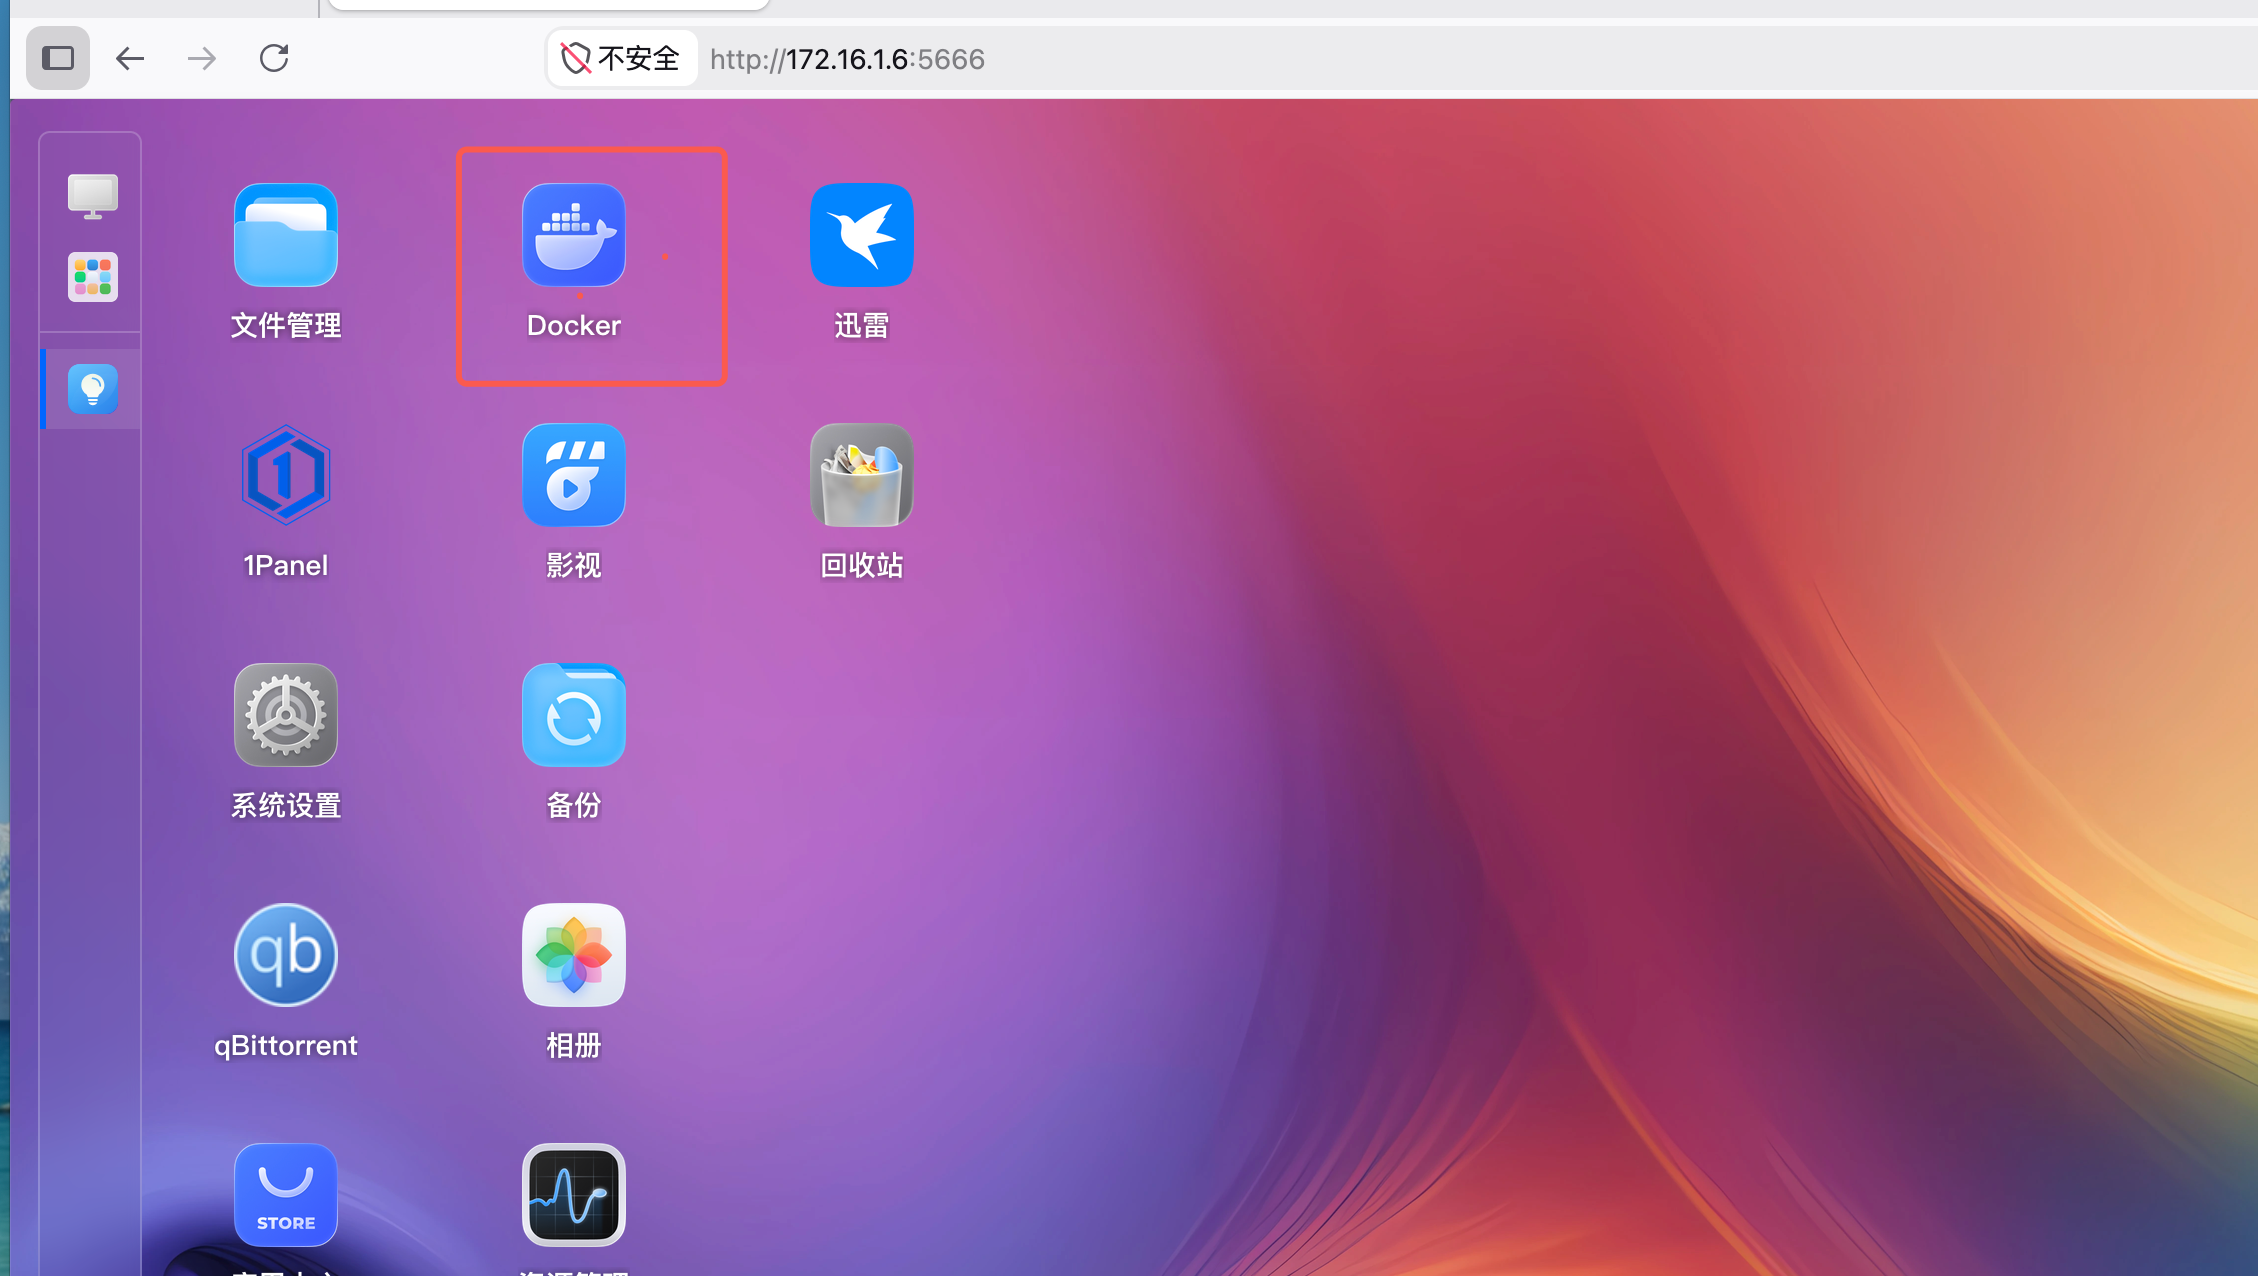Open the STORE app center icon
Screen dimensions: 2258x1276
pos(286,1195)
